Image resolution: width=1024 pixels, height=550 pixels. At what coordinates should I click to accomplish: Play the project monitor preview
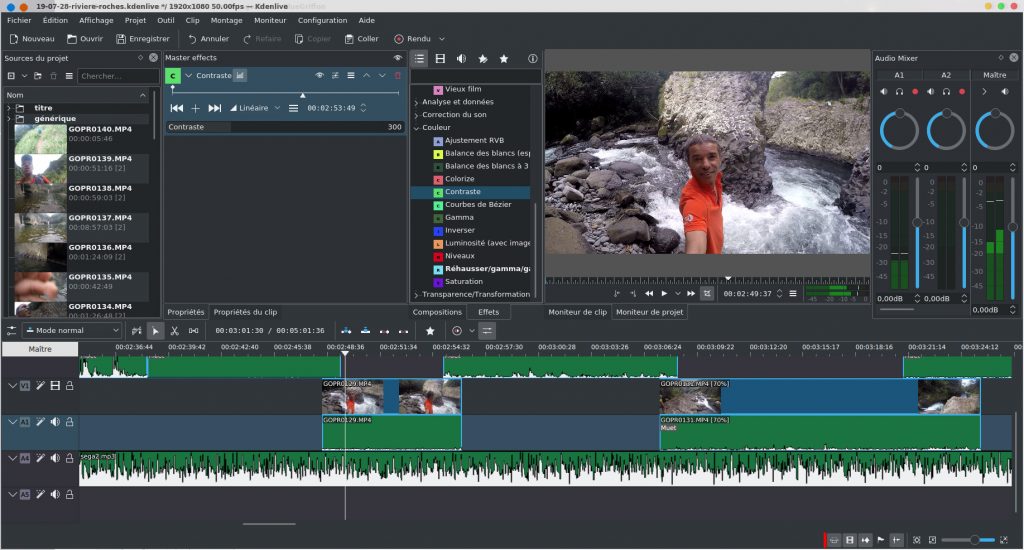tap(664, 294)
